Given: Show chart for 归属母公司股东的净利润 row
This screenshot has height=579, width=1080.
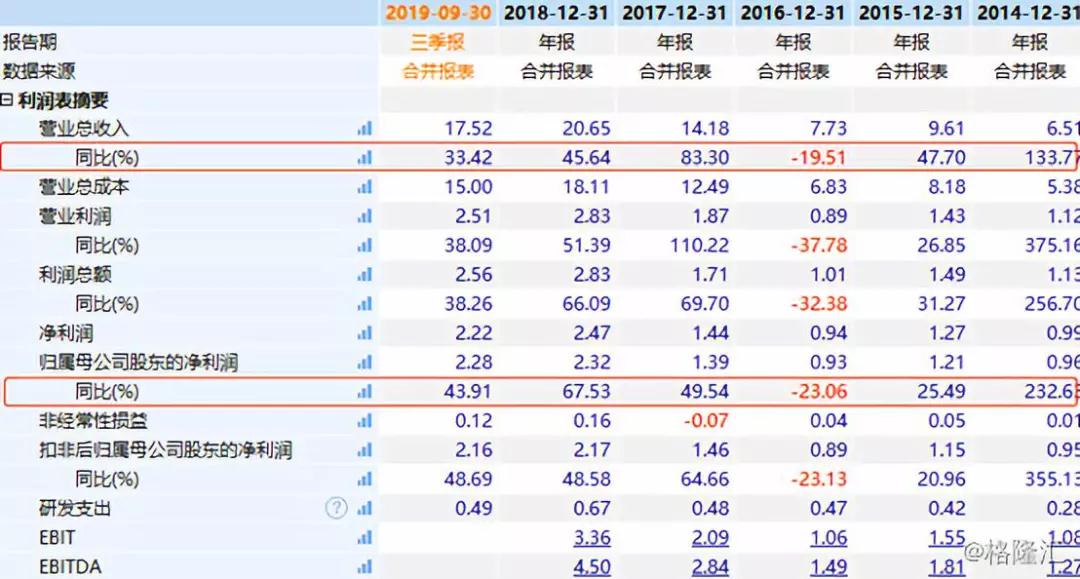Looking at the screenshot, I should (364, 362).
